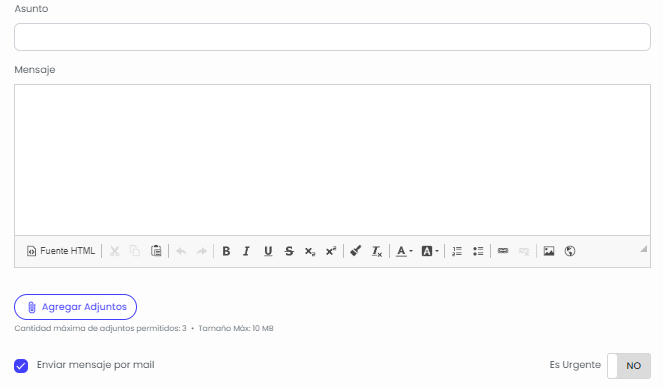The width and height of the screenshot is (663, 389).
Task: Open the text color dropdown
Action: (404, 251)
